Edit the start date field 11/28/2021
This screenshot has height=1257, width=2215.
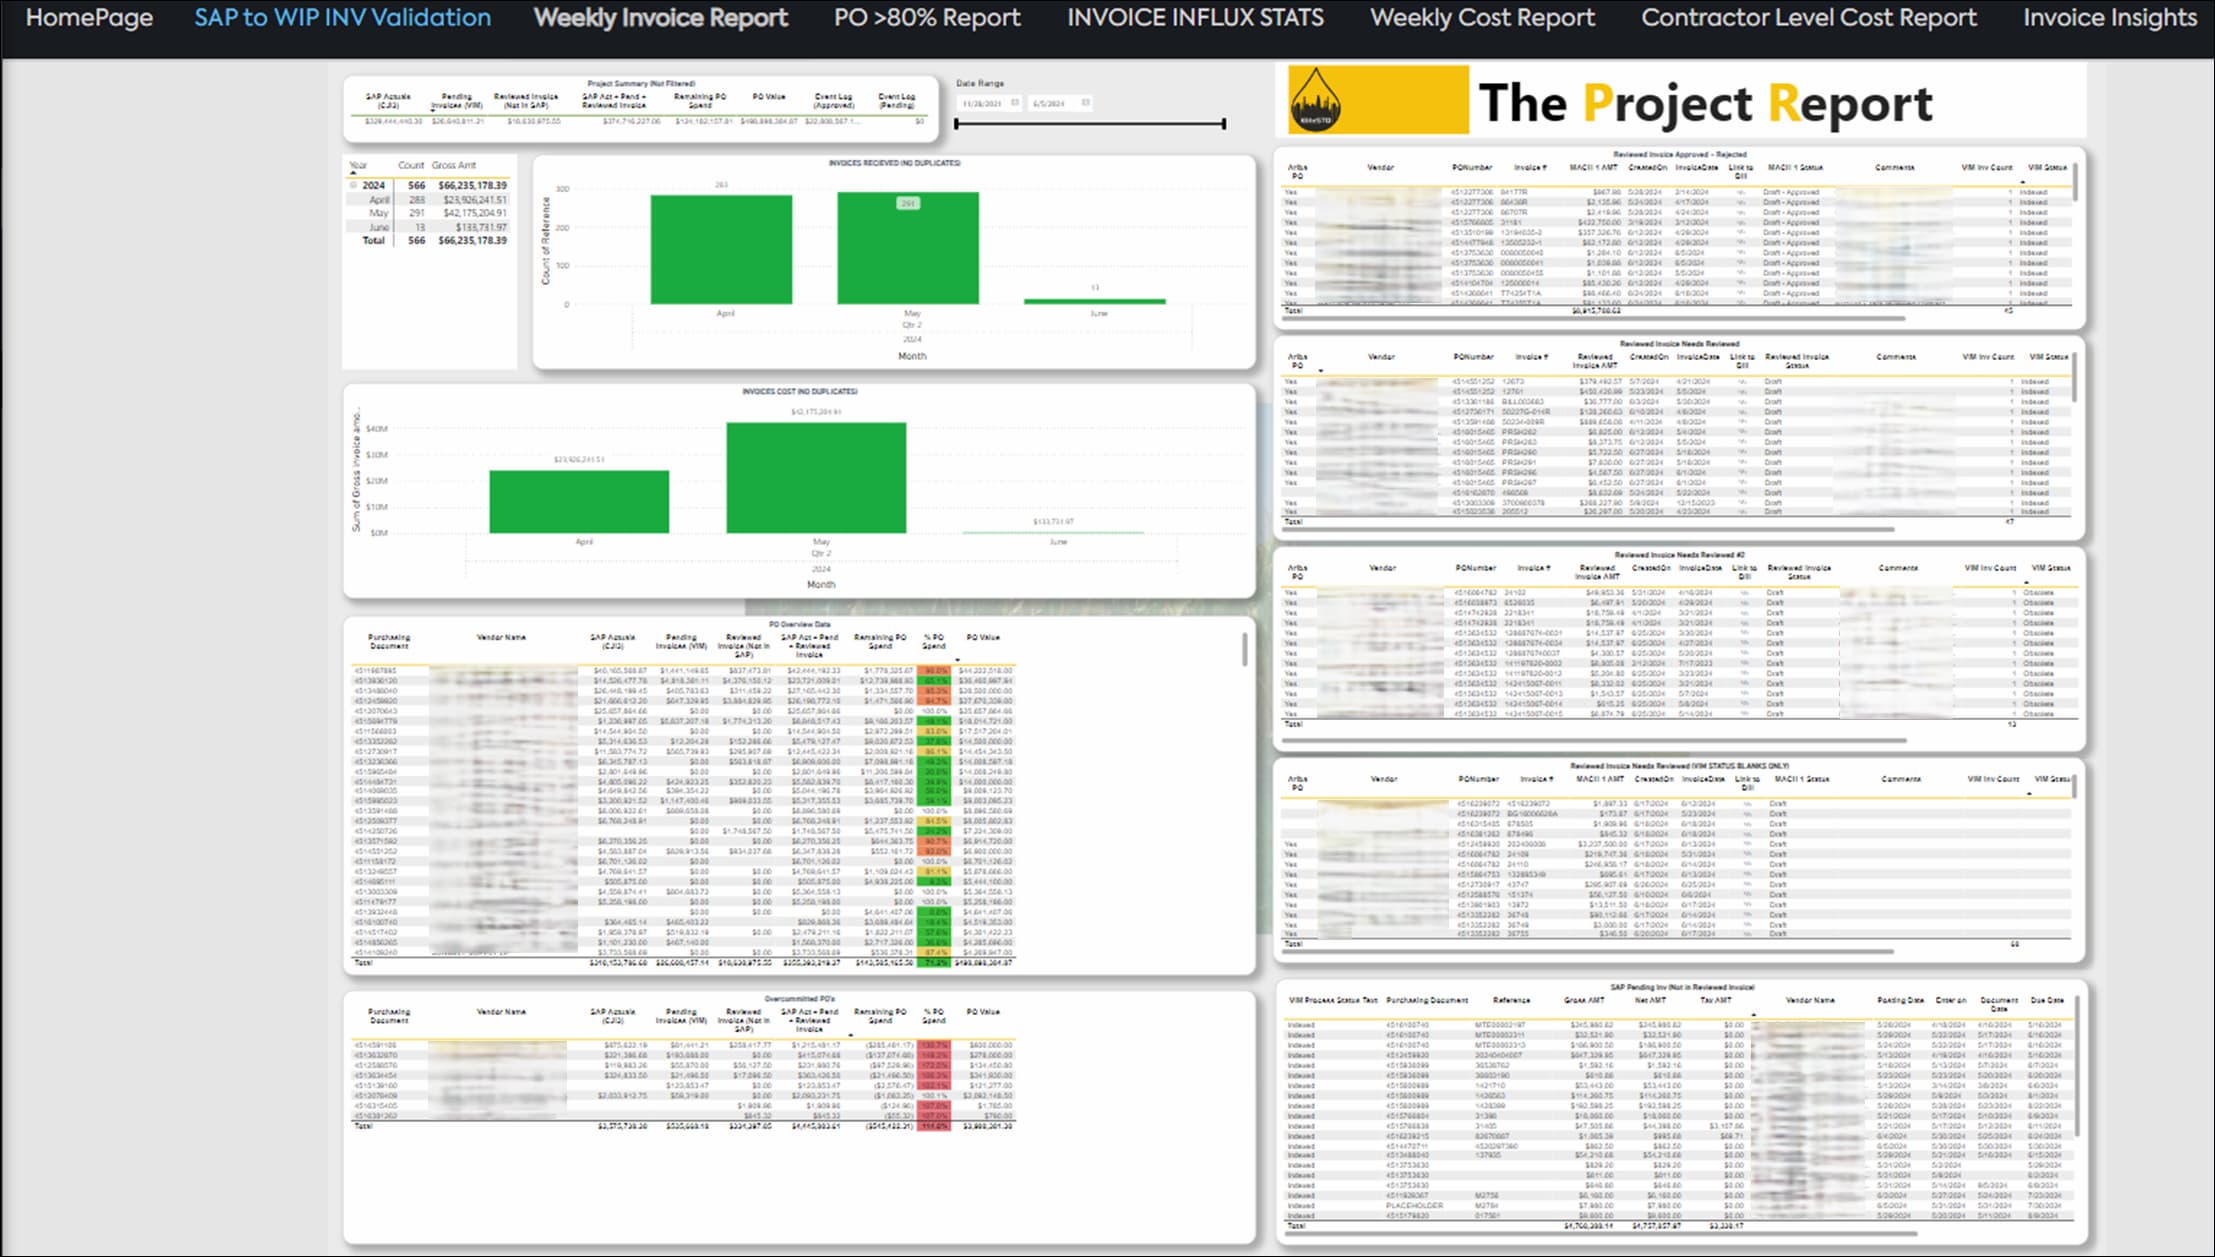coord(982,103)
